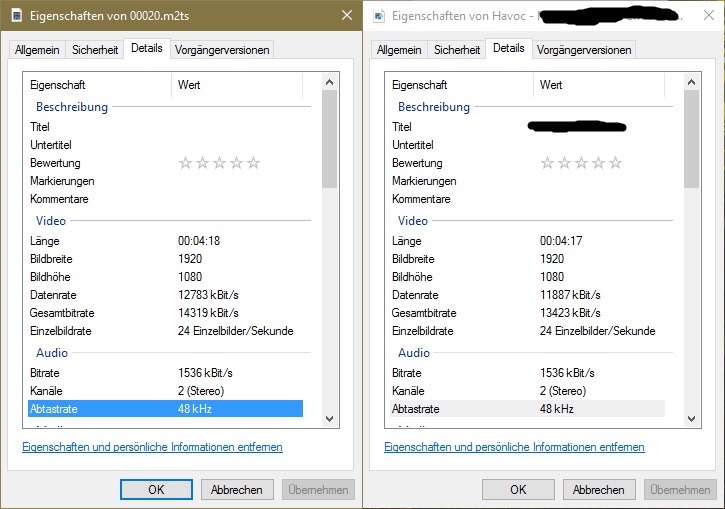The width and height of the screenshot is (725, 509).
Task: Select Kommentare row in 00020.m2ts window
Action: click(x=165, y=199)
